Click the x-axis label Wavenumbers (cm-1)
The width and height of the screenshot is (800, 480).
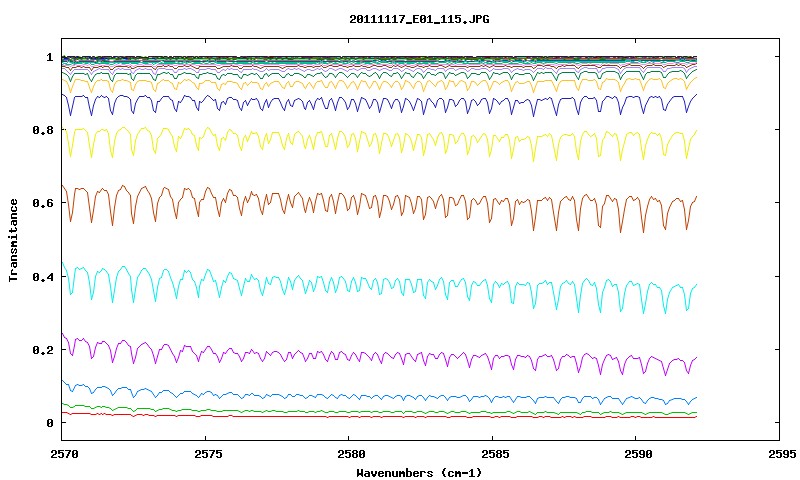419,473
